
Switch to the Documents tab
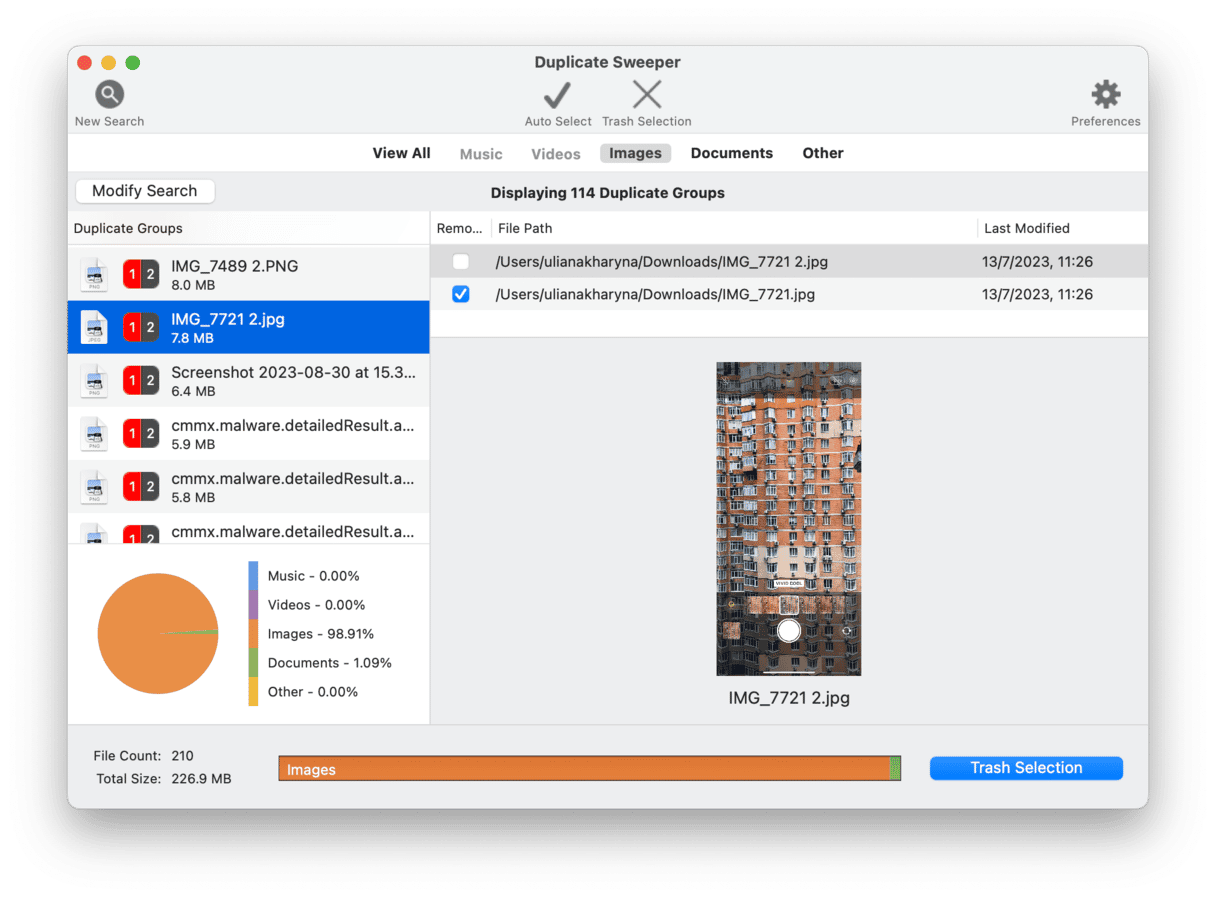[x=731, y=153]
